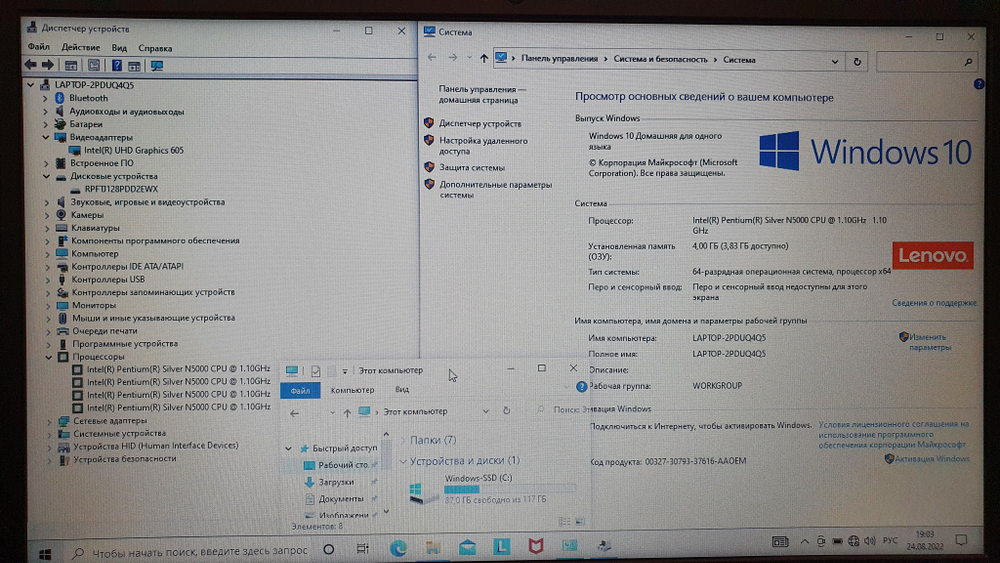The height and width of the screenshot is (563, 1000).
Task: Select Загрузки in Quick access
Action: coord(336,482)
